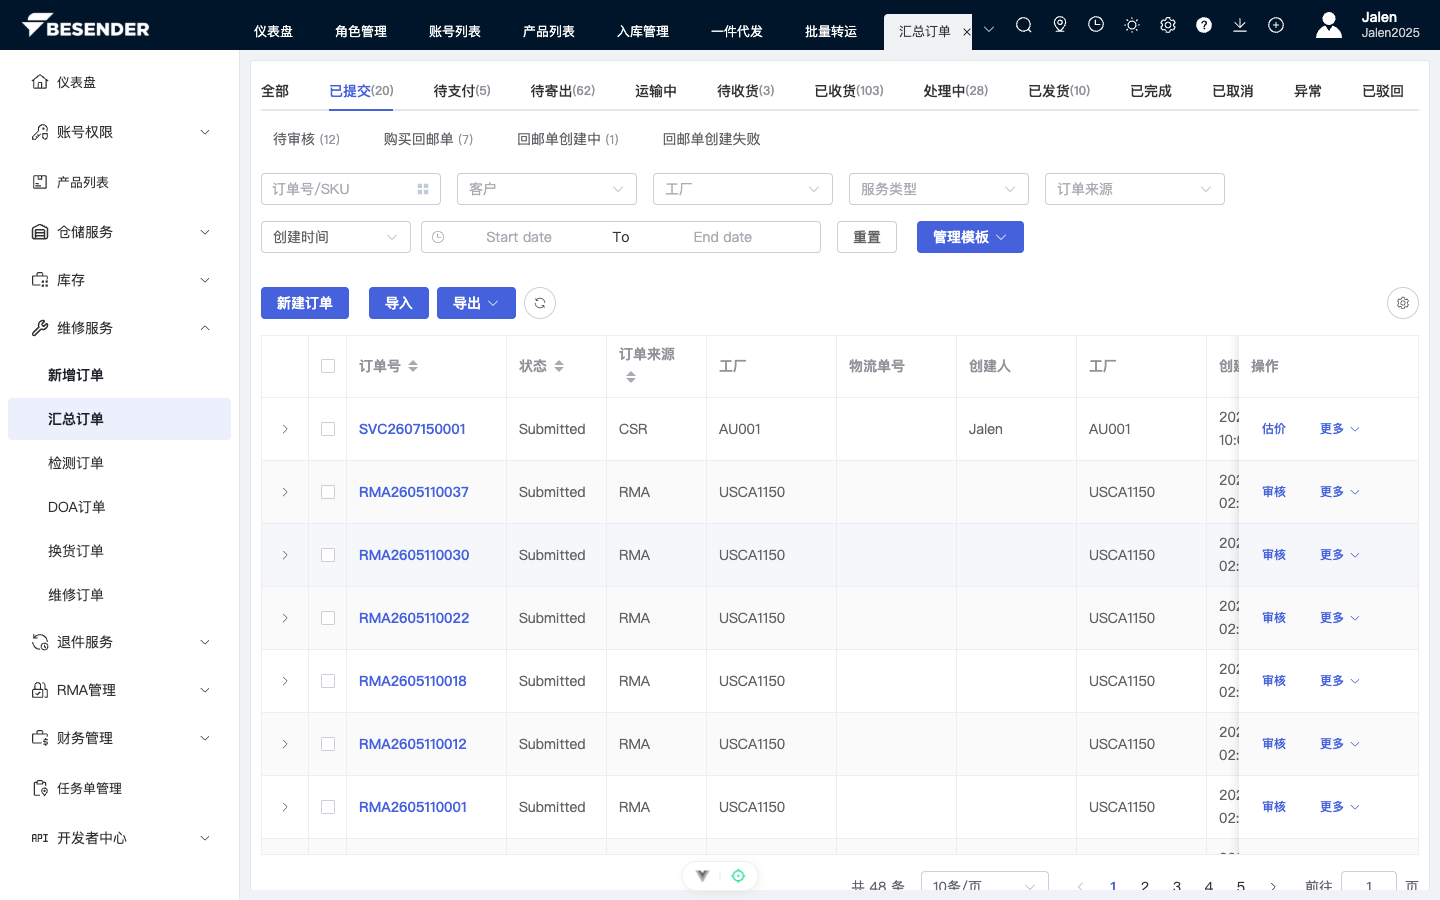Switch to the 待寄出 tab
The image size is (1440, 900).
pyautogui.click(x=563, y=91)
